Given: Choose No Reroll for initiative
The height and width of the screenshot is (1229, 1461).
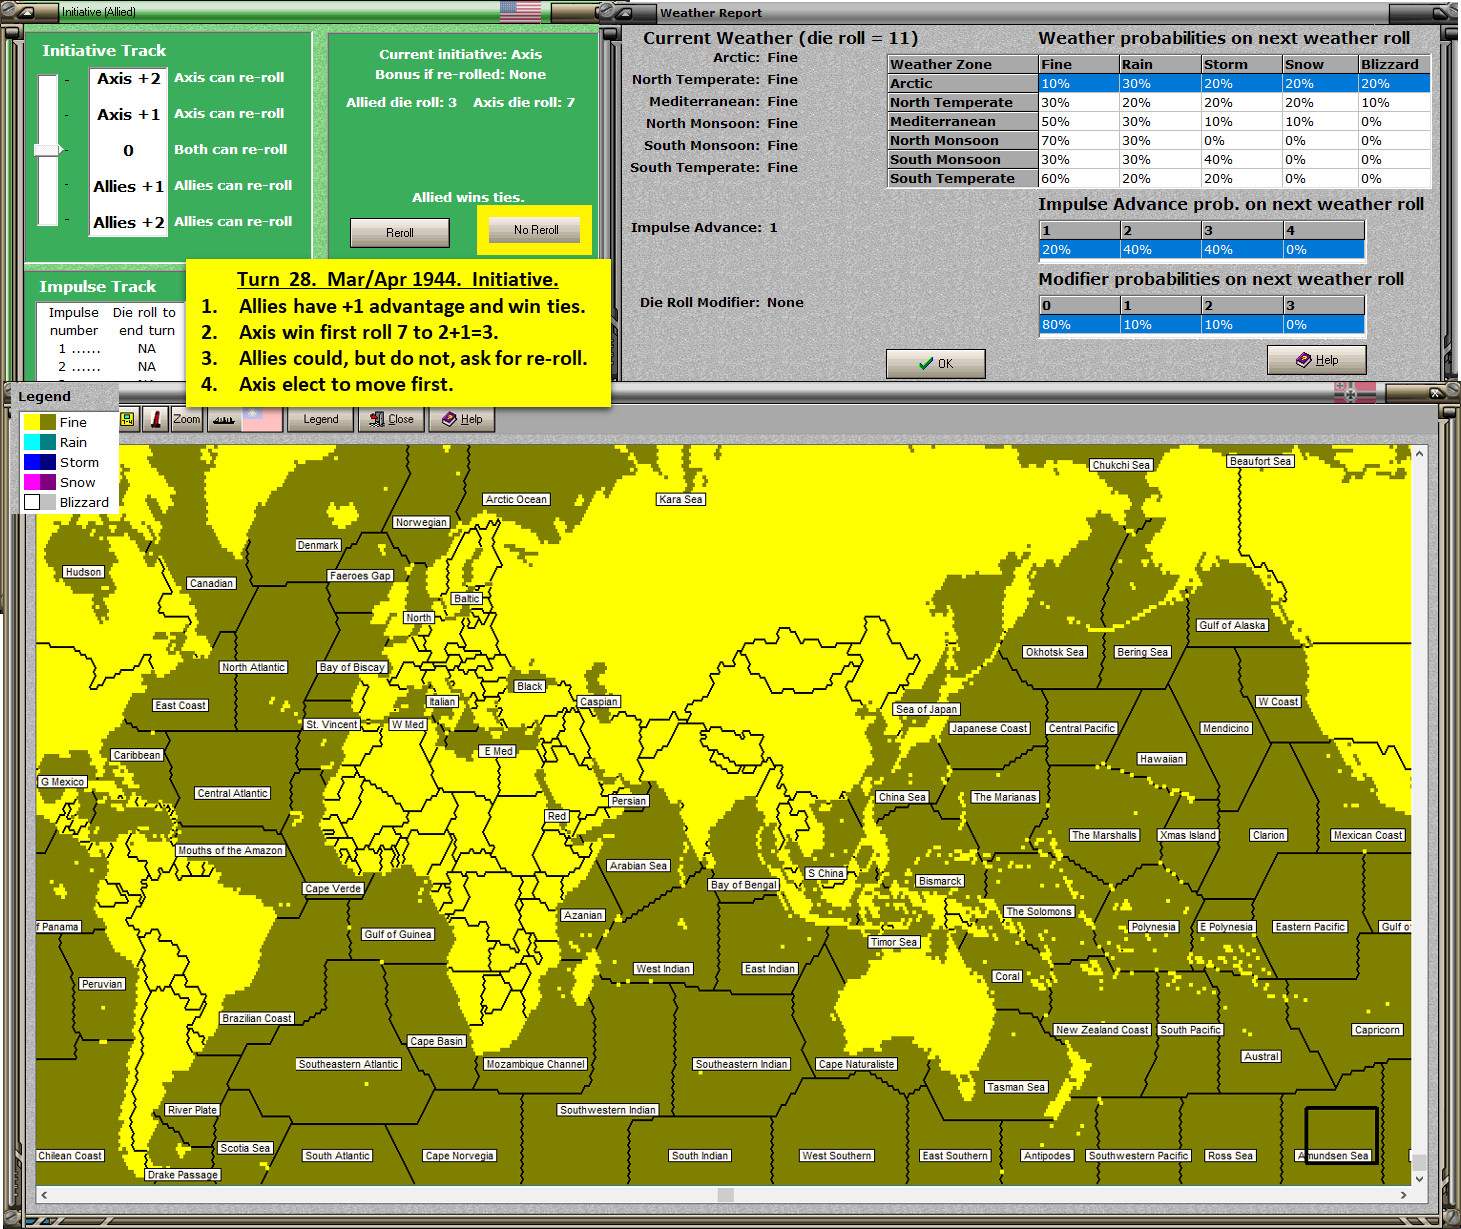Looking at the screenshot, I should 536,229.
